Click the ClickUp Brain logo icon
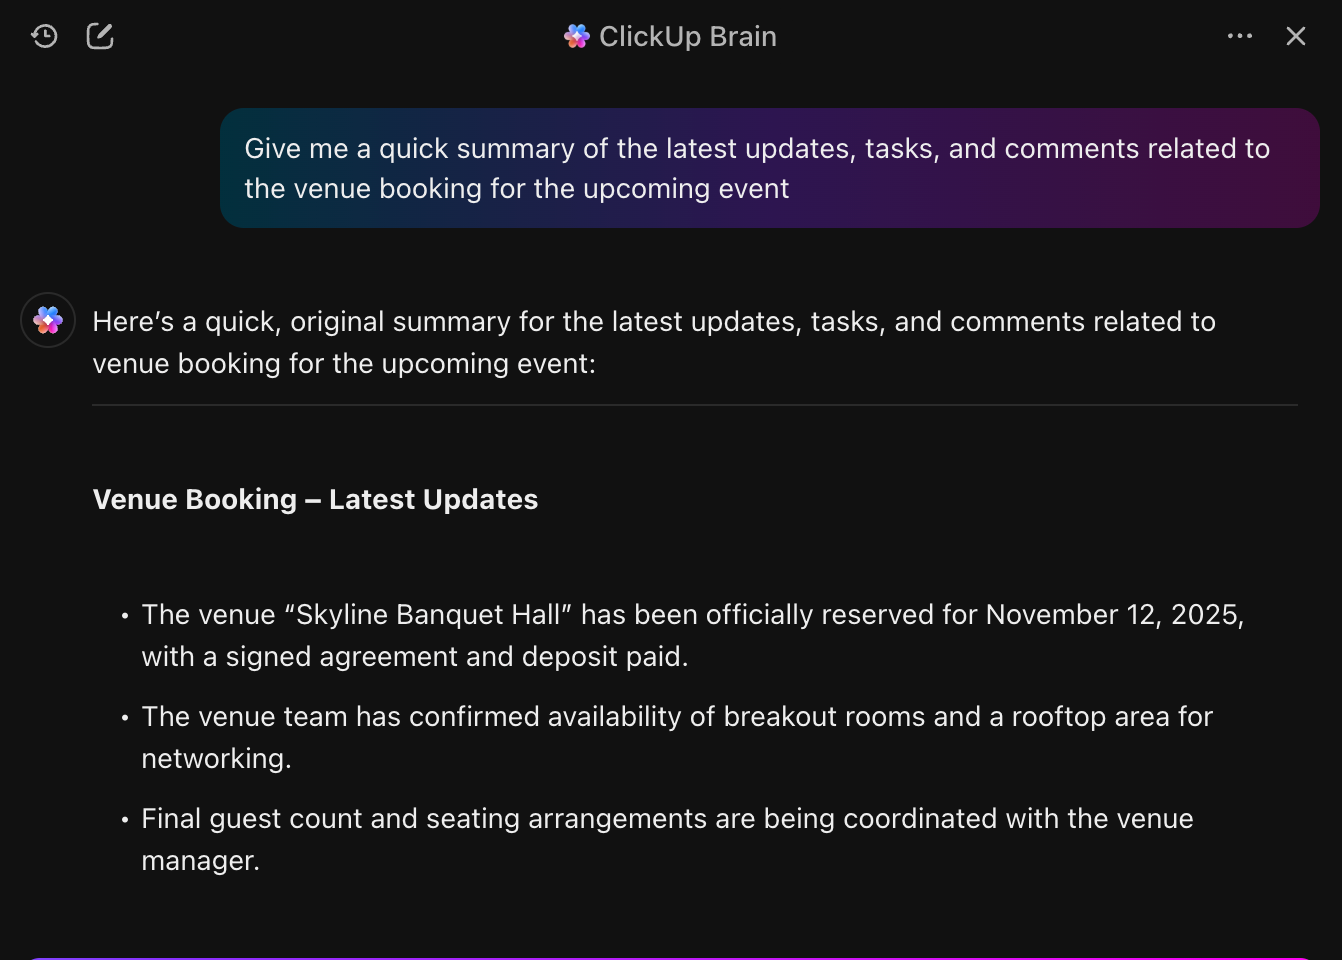 click(577, 37)
